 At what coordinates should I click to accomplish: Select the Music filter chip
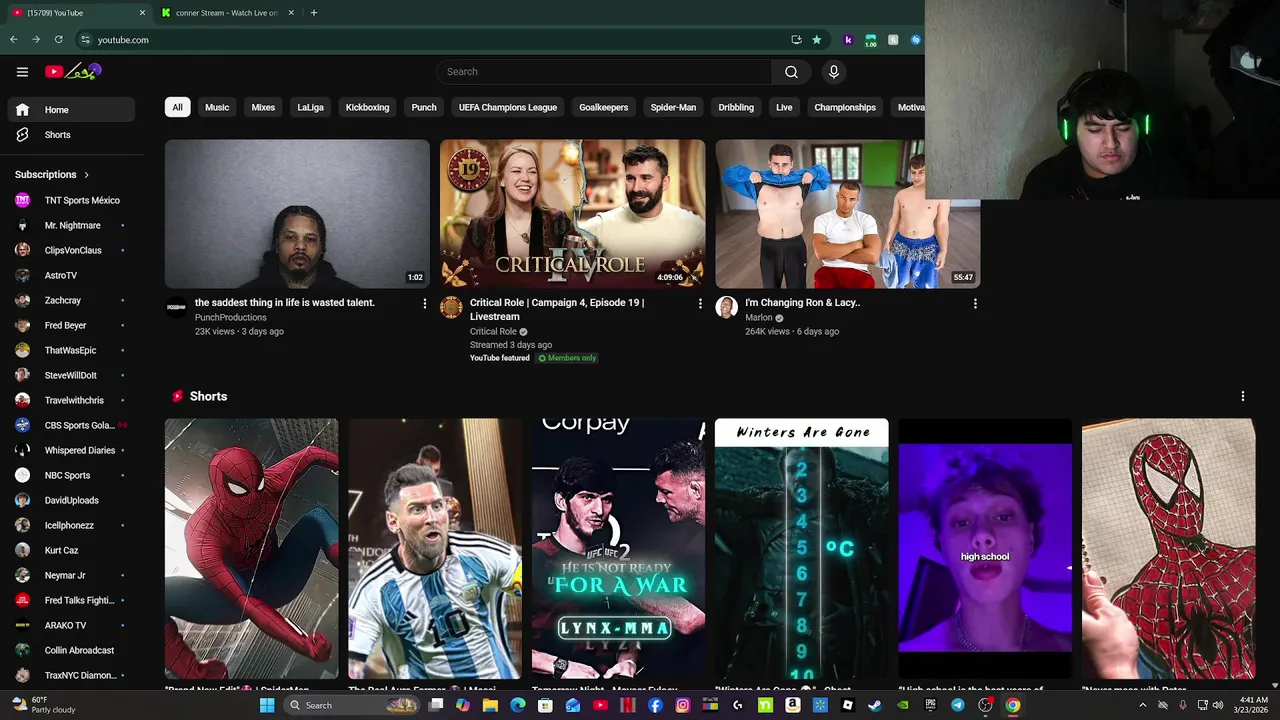coord(217,107)
